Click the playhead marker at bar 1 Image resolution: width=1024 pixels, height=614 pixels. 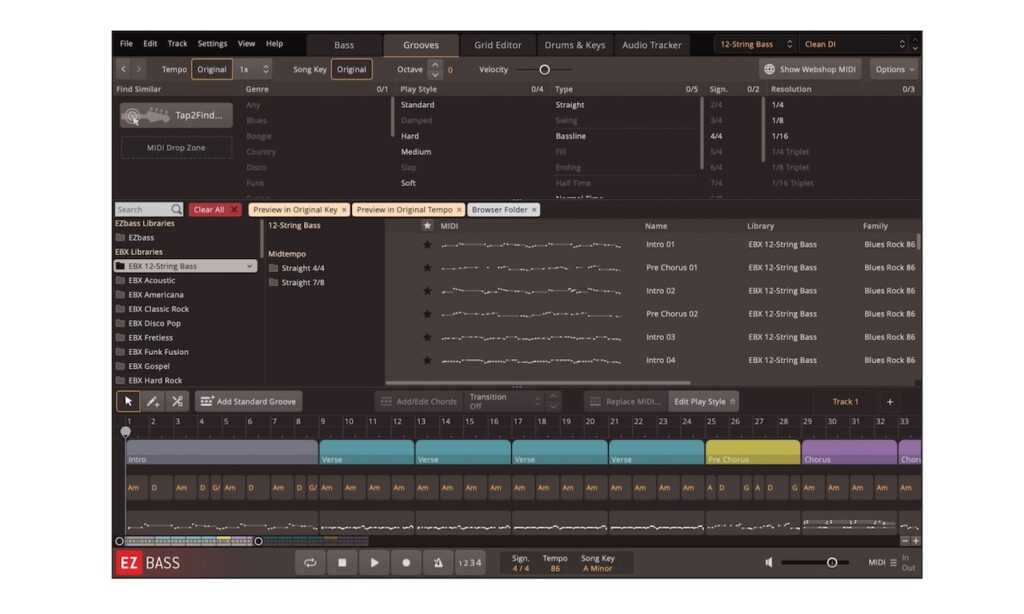click(x=125, y=431)
